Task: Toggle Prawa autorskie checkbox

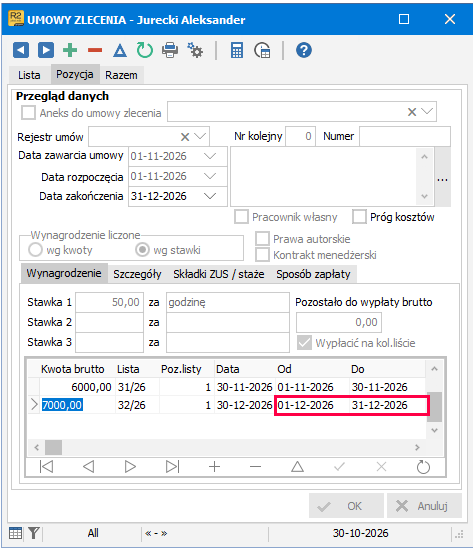Action: coord(262,239)
